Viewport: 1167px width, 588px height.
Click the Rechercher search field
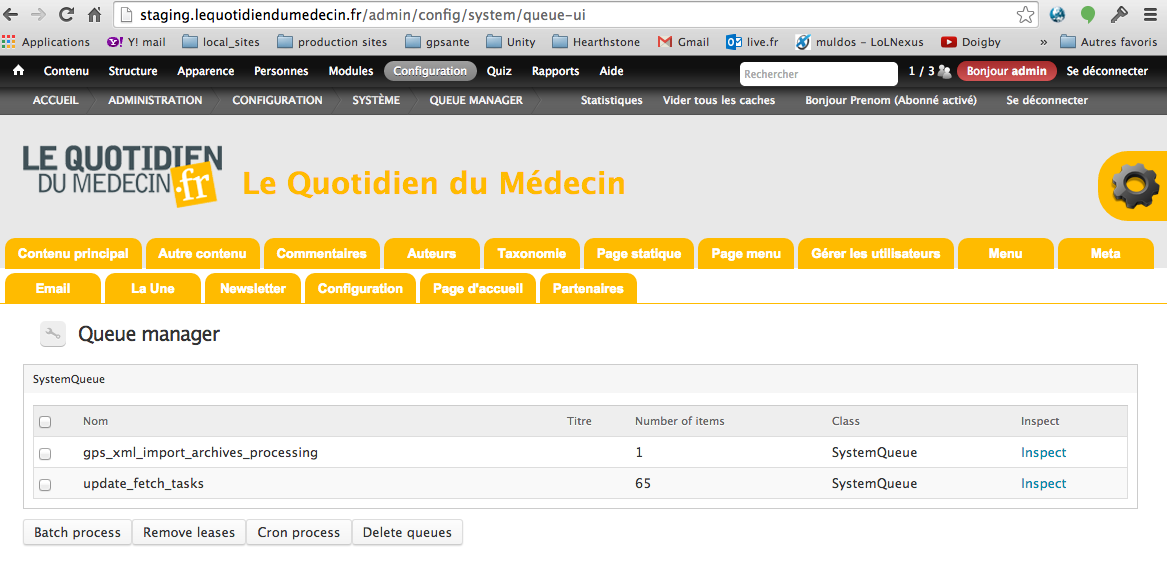[818, 74]
